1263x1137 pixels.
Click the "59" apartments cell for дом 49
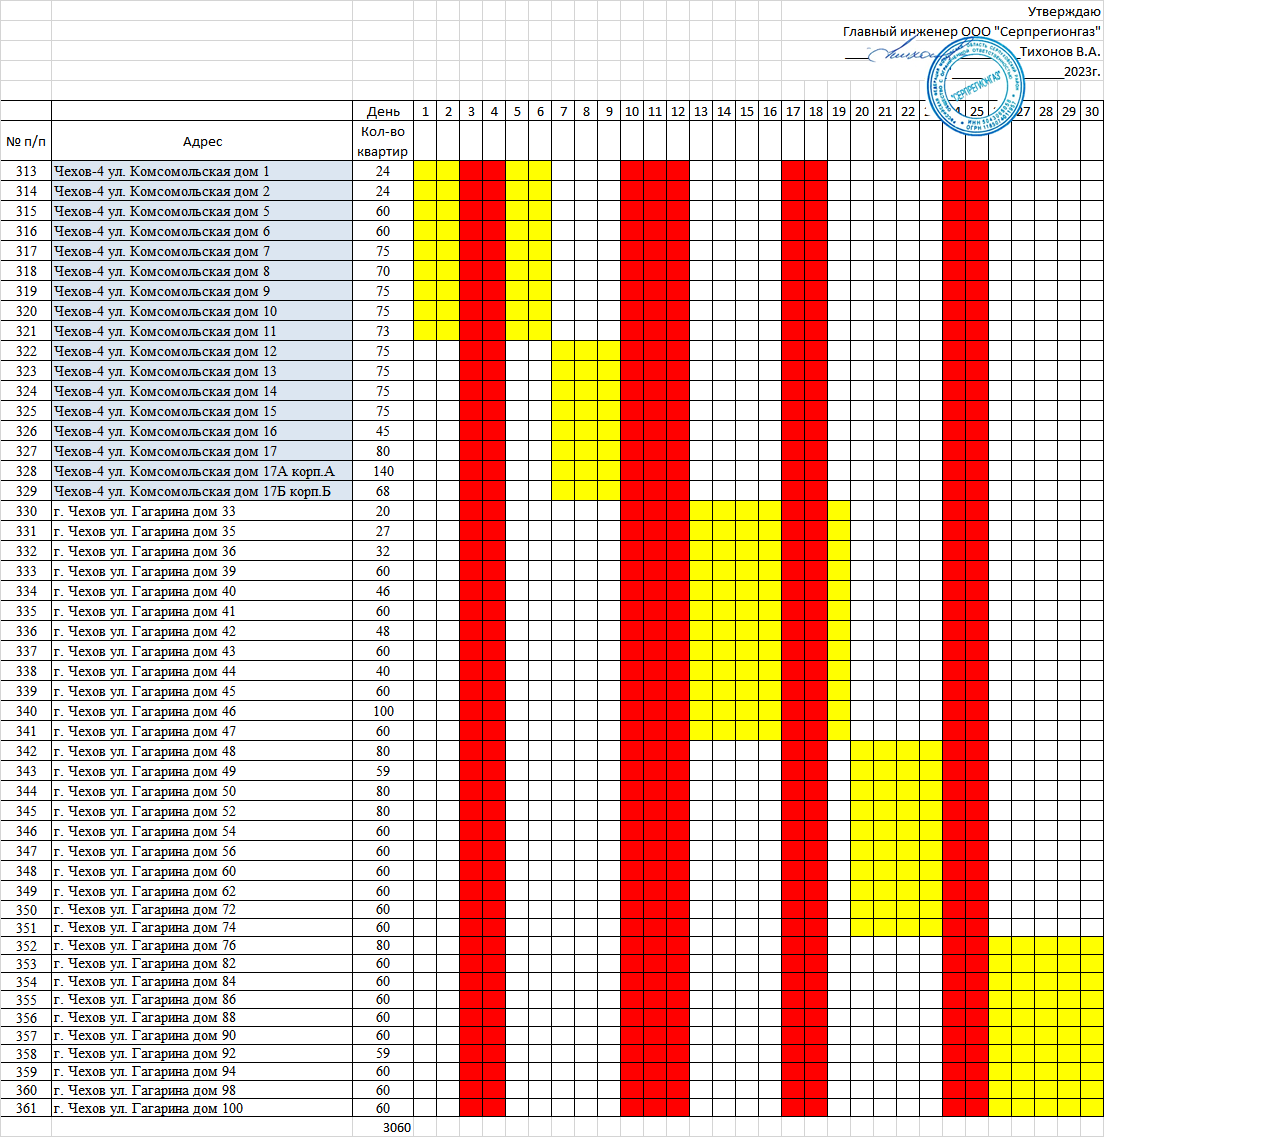point(383,771)
